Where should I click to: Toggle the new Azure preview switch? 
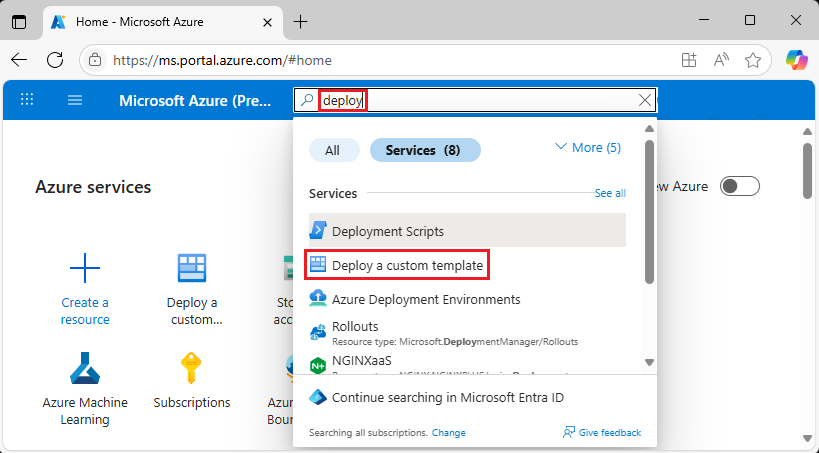click(740, 187)
